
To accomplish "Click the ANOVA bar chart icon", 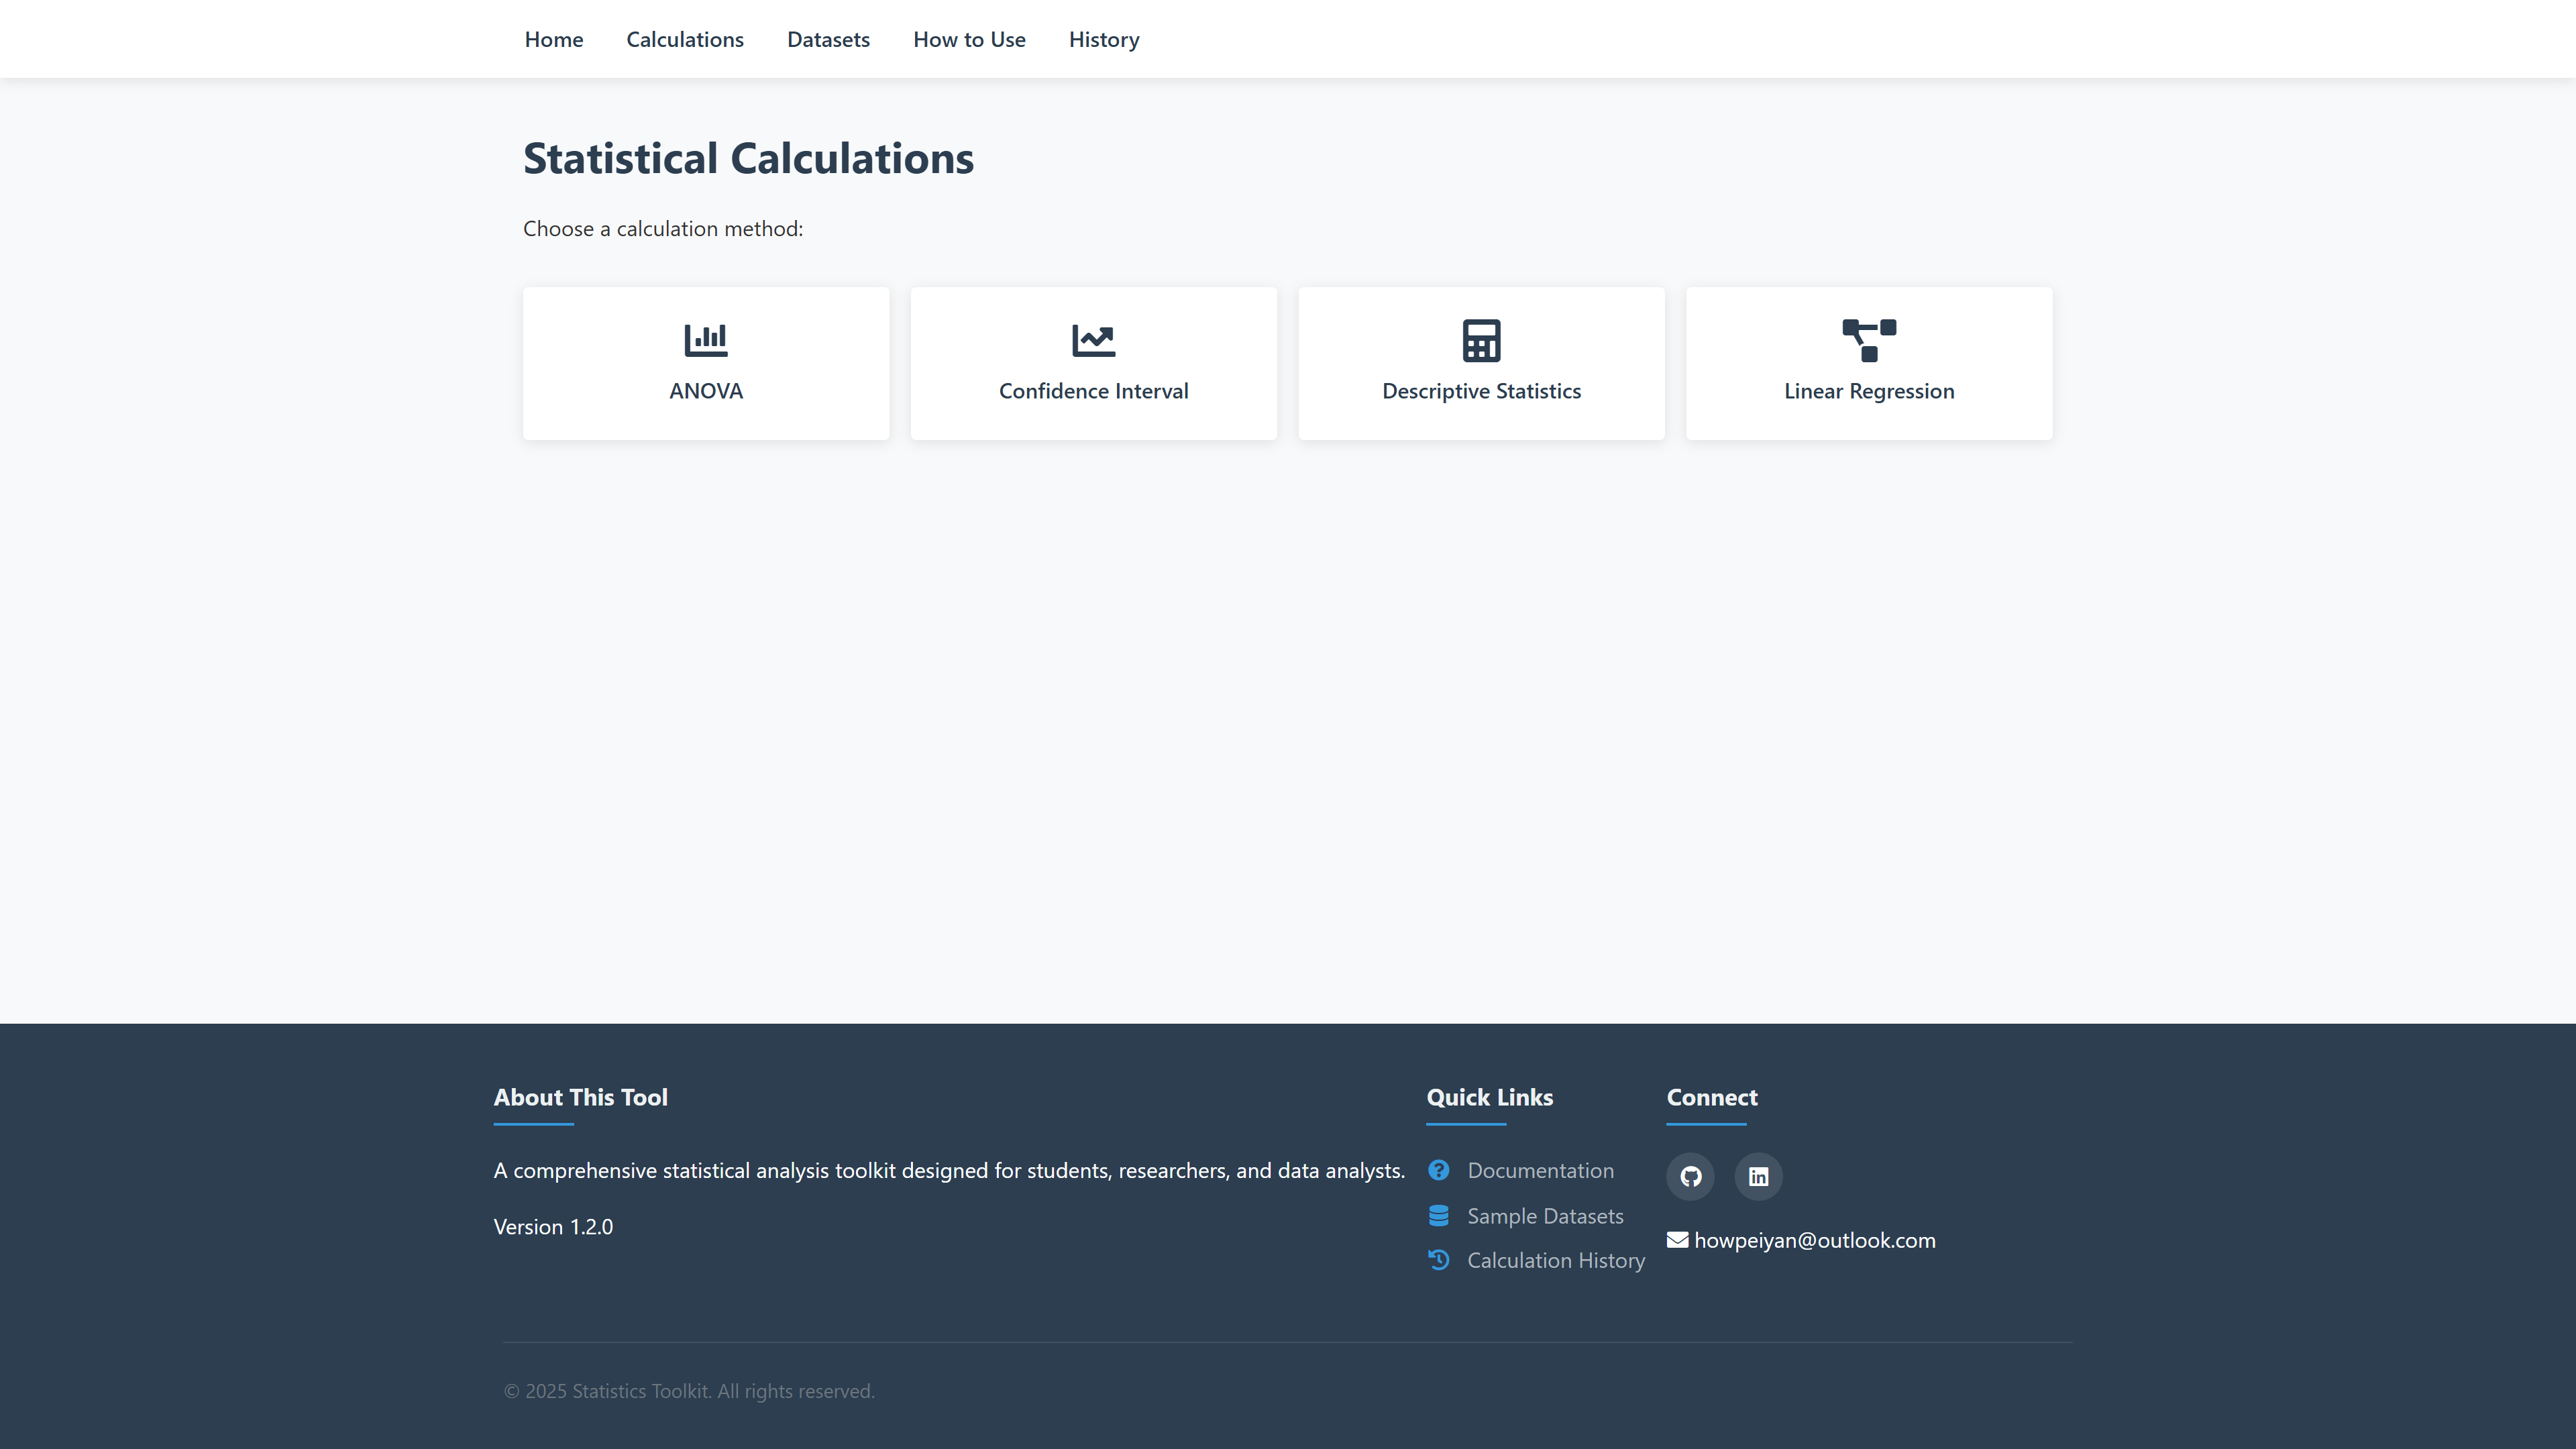I will pos(705,340).
